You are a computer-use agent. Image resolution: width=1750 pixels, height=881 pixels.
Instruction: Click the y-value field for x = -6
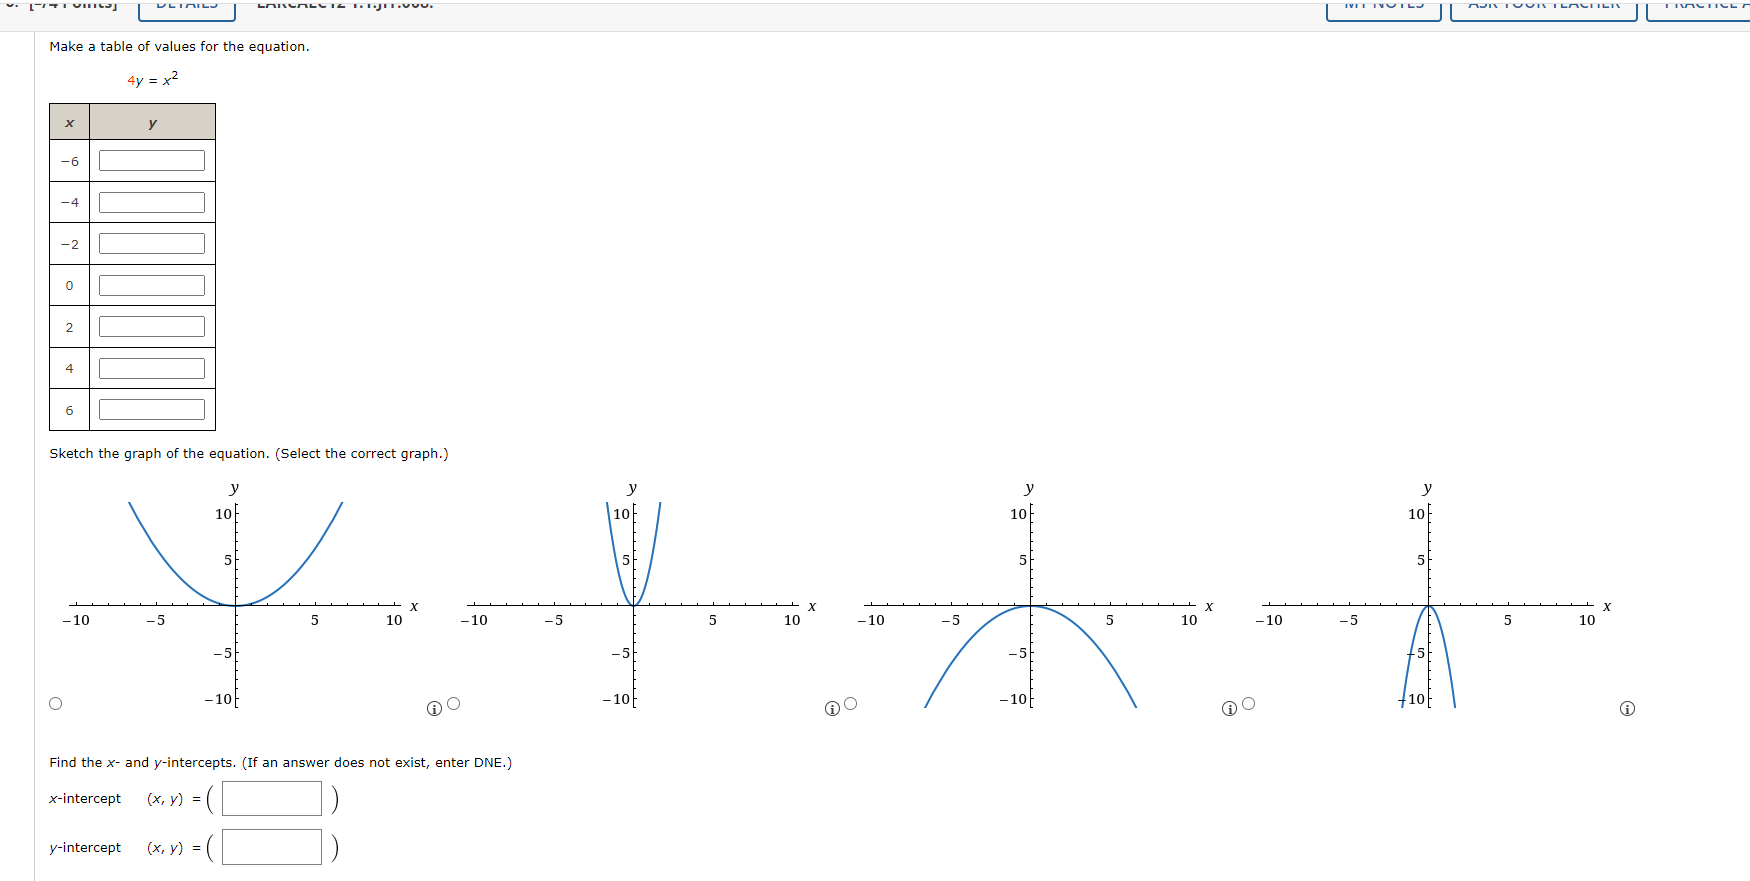152,159
